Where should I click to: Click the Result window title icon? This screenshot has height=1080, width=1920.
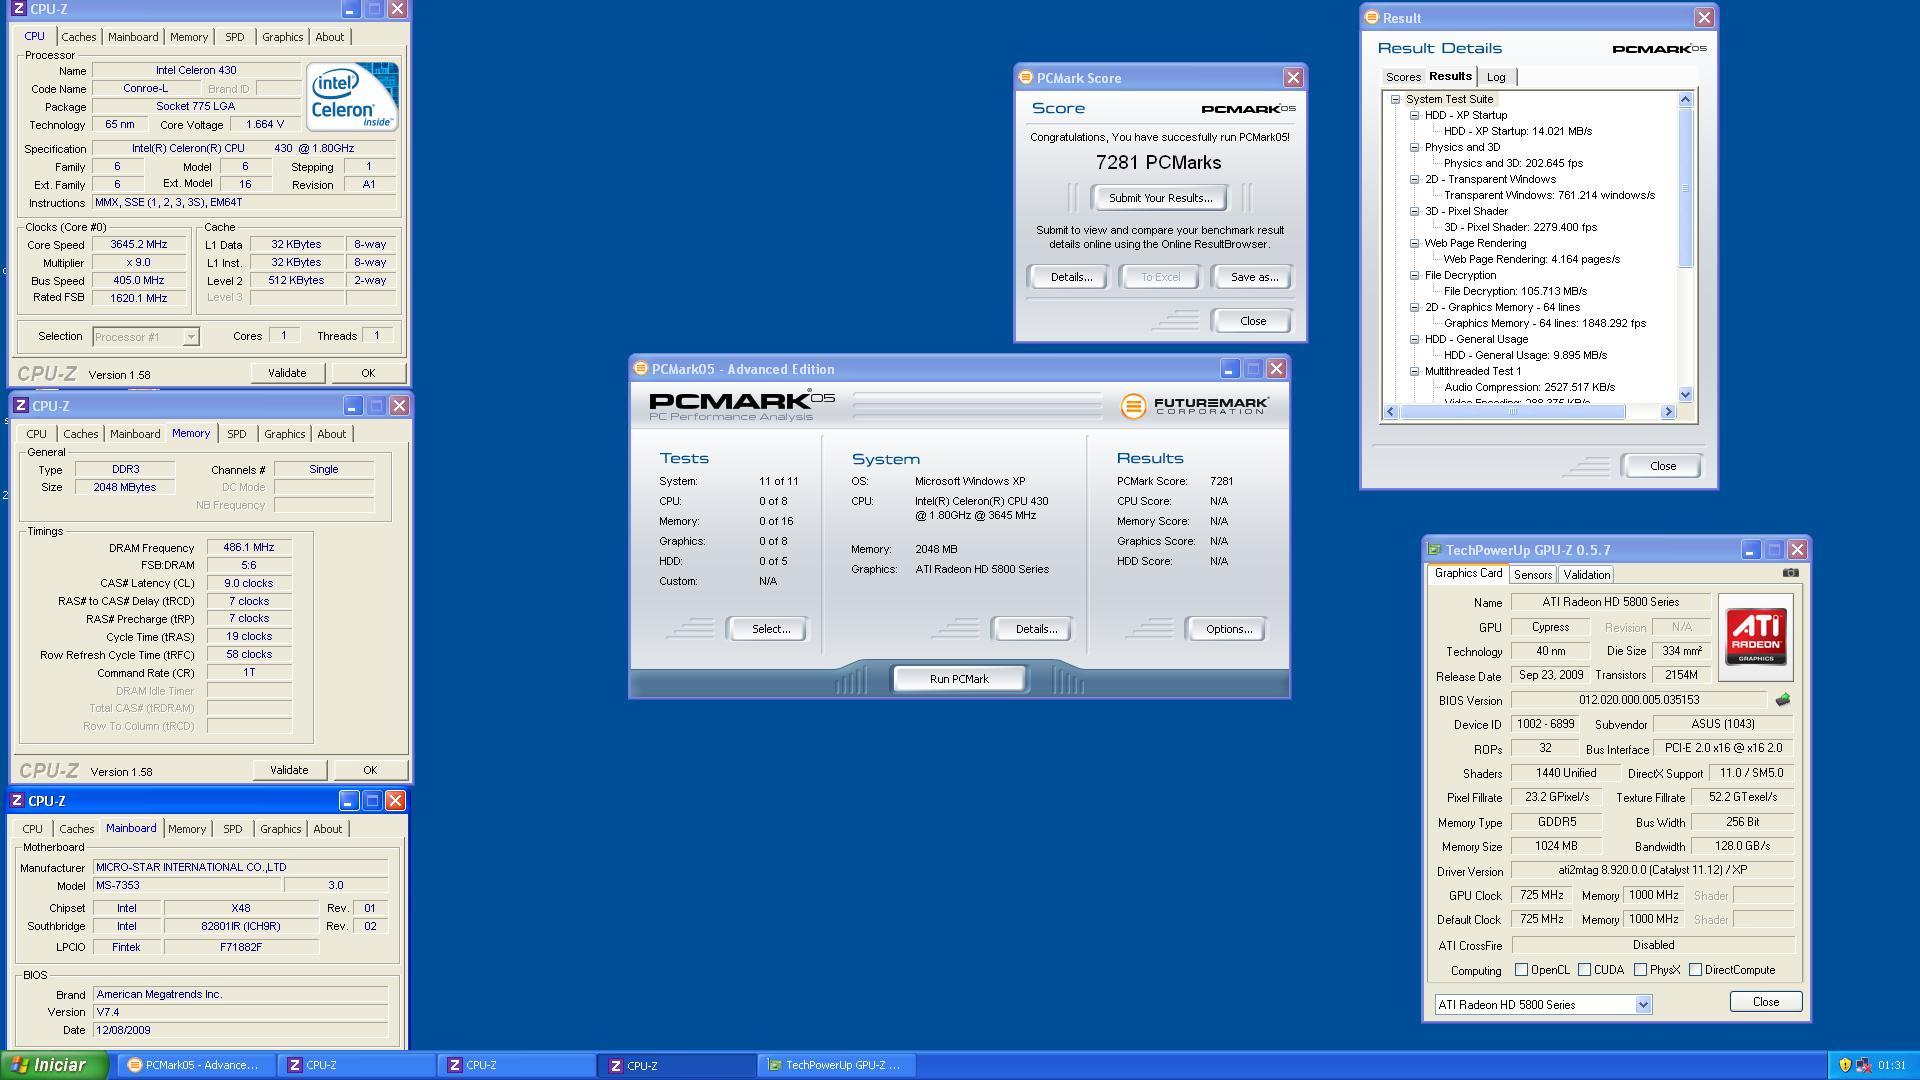point(1372,18)
